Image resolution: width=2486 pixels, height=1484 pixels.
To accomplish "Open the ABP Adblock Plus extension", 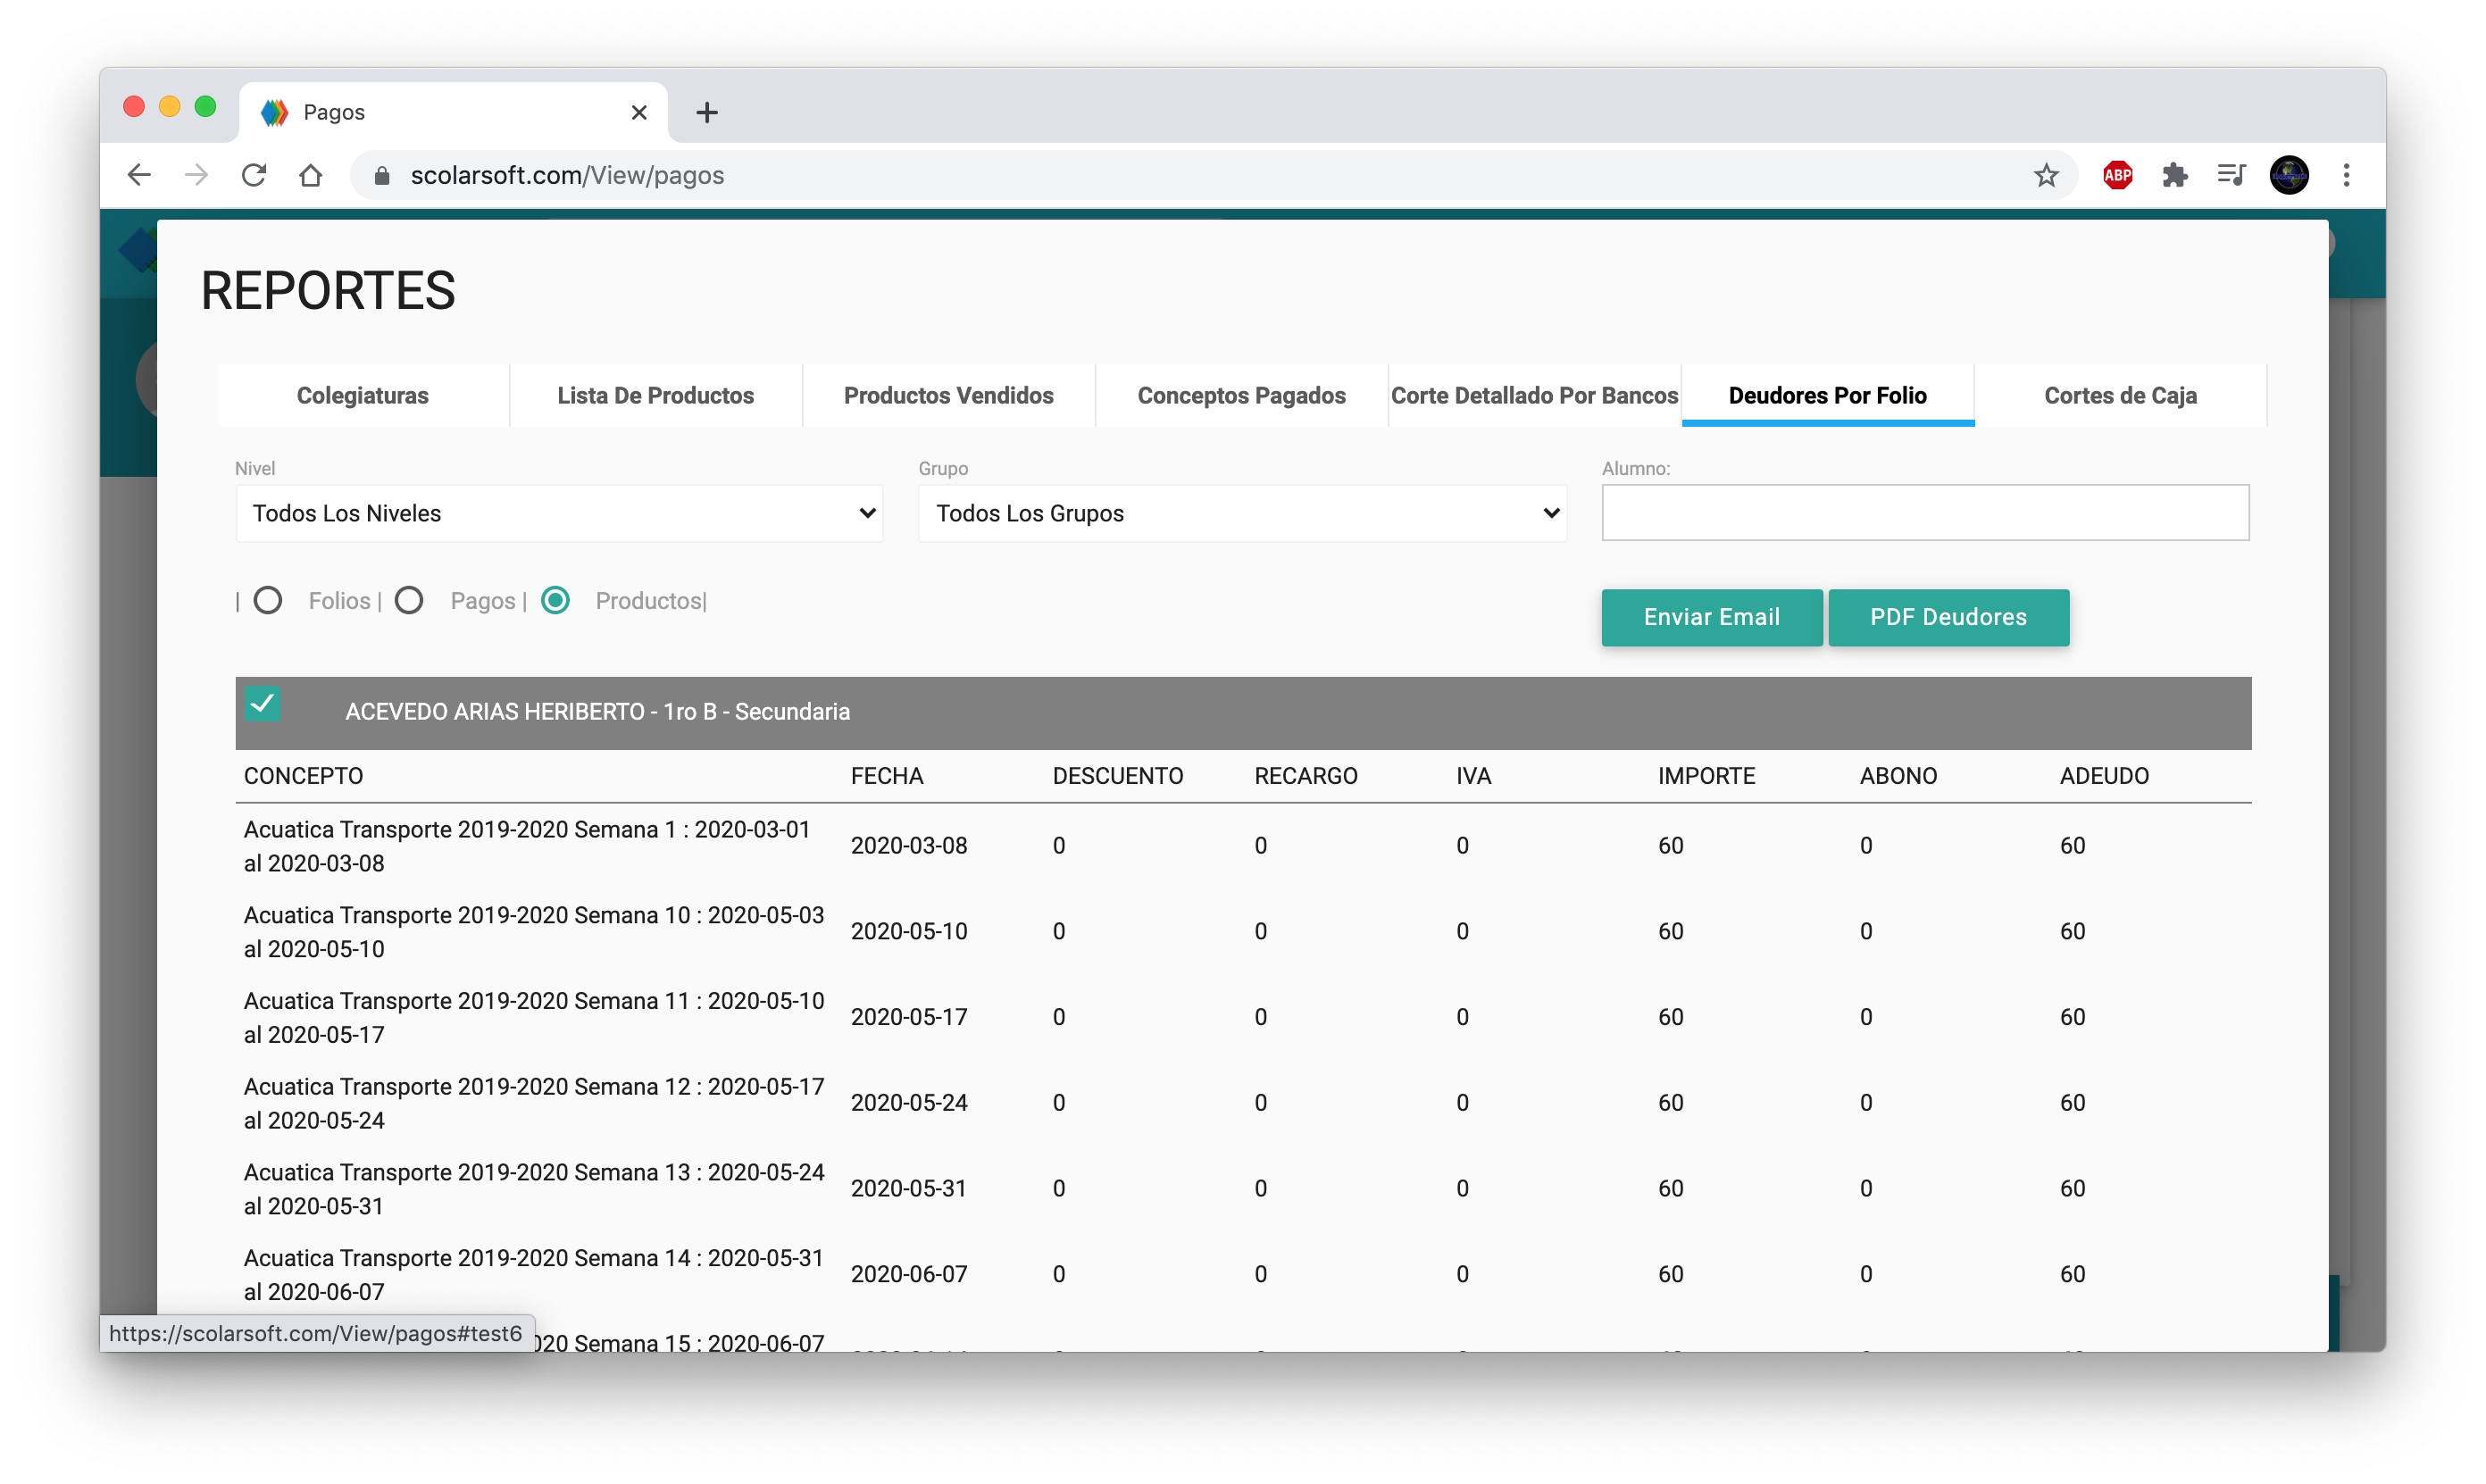I will click(x=2117, y=175).
